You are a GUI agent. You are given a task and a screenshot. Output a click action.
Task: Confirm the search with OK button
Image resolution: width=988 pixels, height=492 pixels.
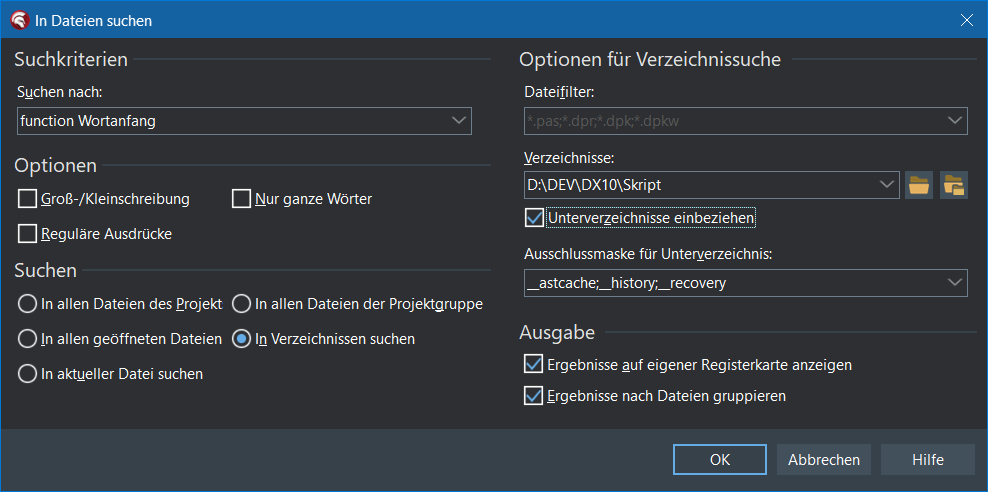point(720,460)
